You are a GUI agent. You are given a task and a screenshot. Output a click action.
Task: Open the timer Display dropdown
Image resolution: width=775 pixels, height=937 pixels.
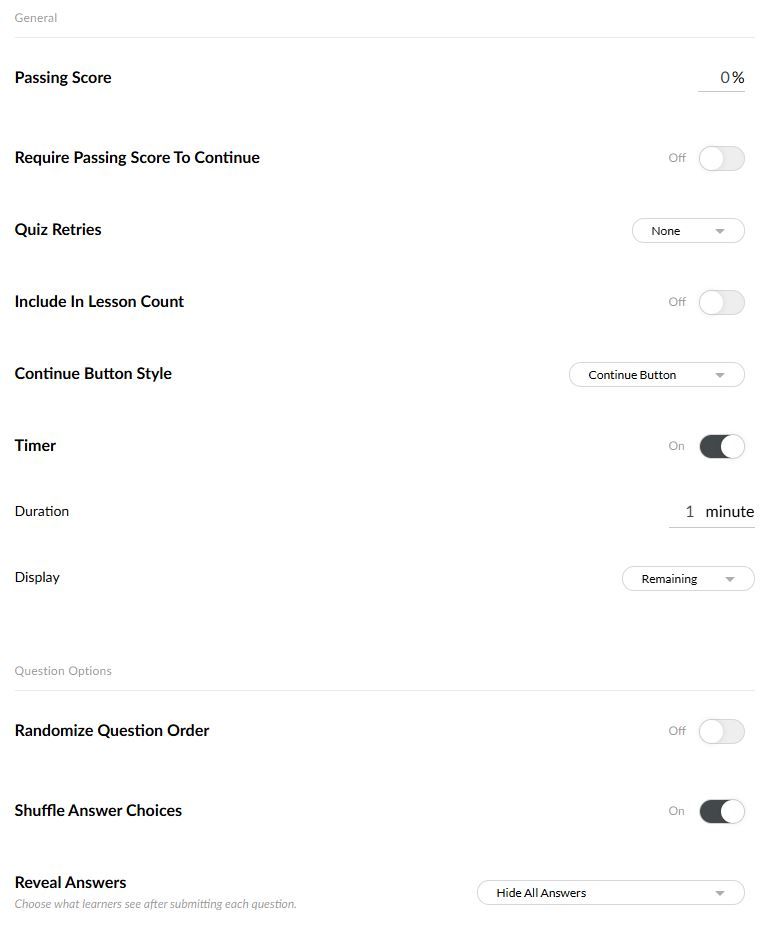pos(687,579)
